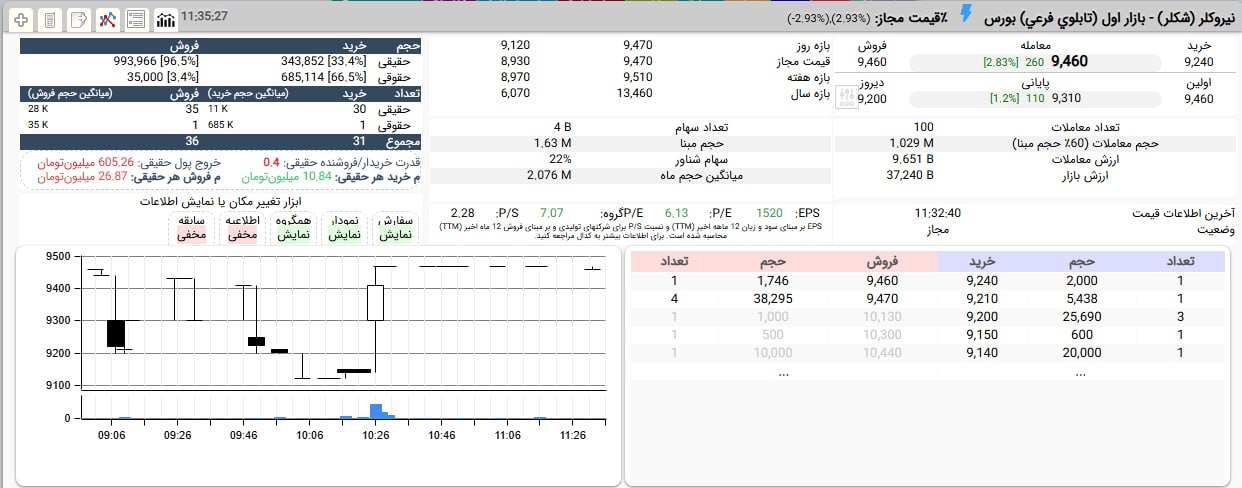Click خروج پول حقیقی 605.26 value
This screenshot has height=488, width=1242.
[x=116, y=161]
